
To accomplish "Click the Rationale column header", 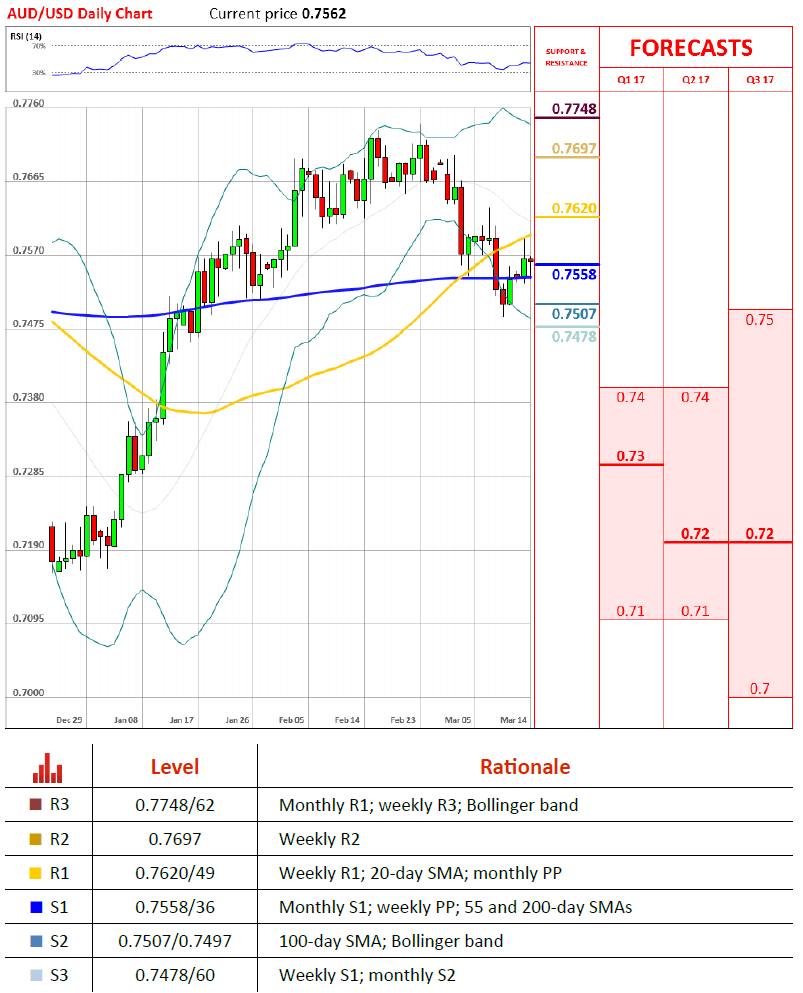I will click(525, 767).
